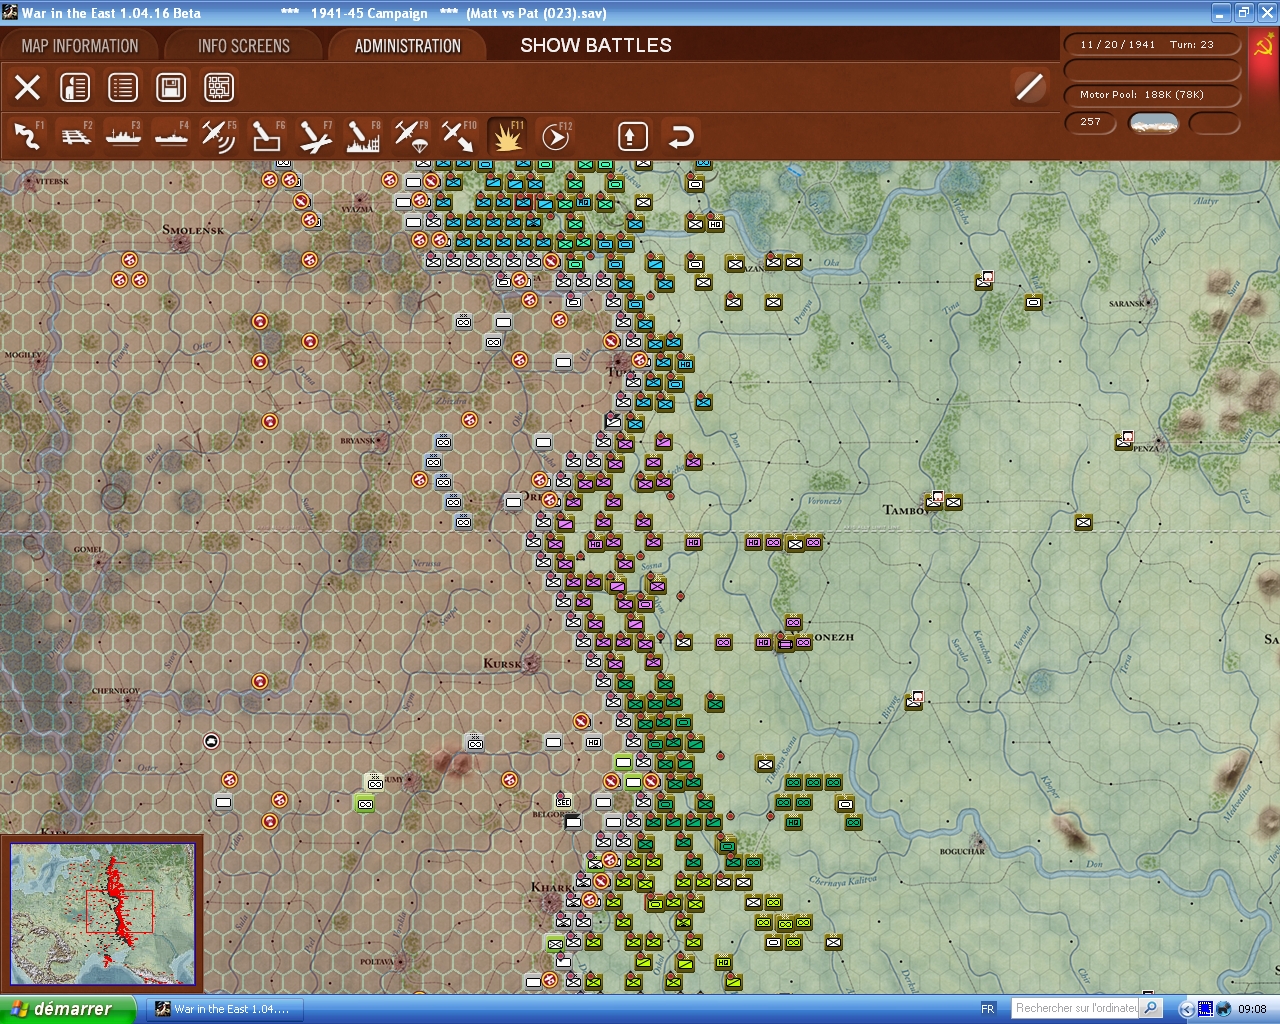This screenshot has height=1024, width=1280.
Task: Select the F8 bomb city icon
Action: [363, 136]
